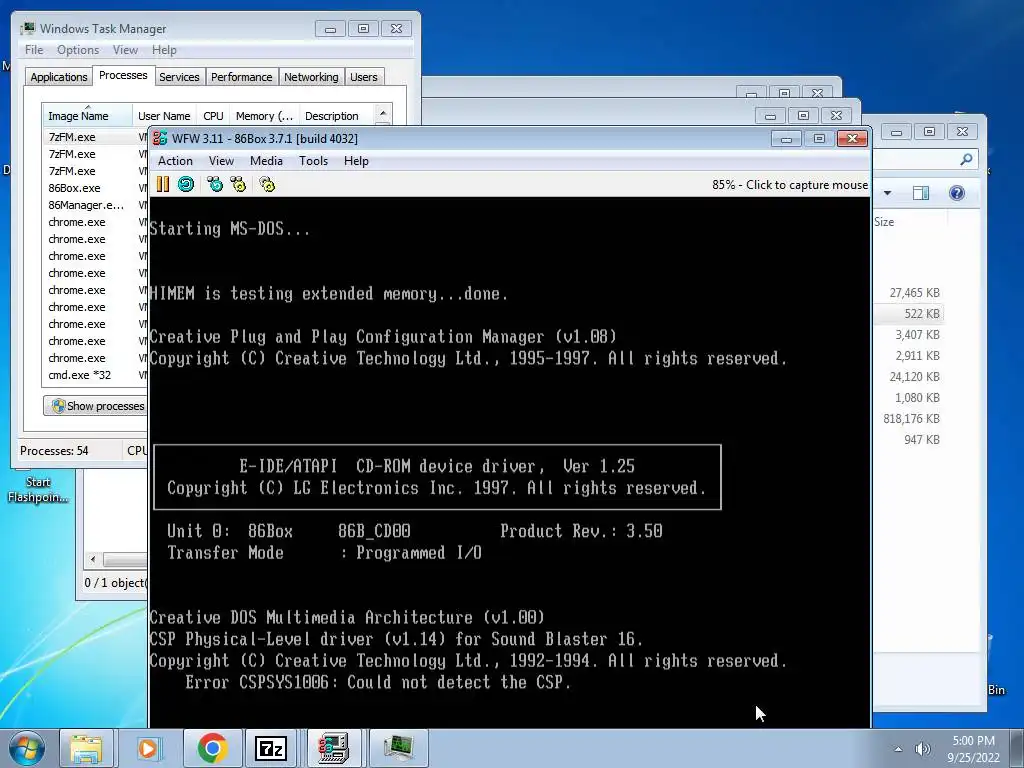Open the Help menu in 86Box
Screen dimensions: 1024x768
[x=356, y=161]
